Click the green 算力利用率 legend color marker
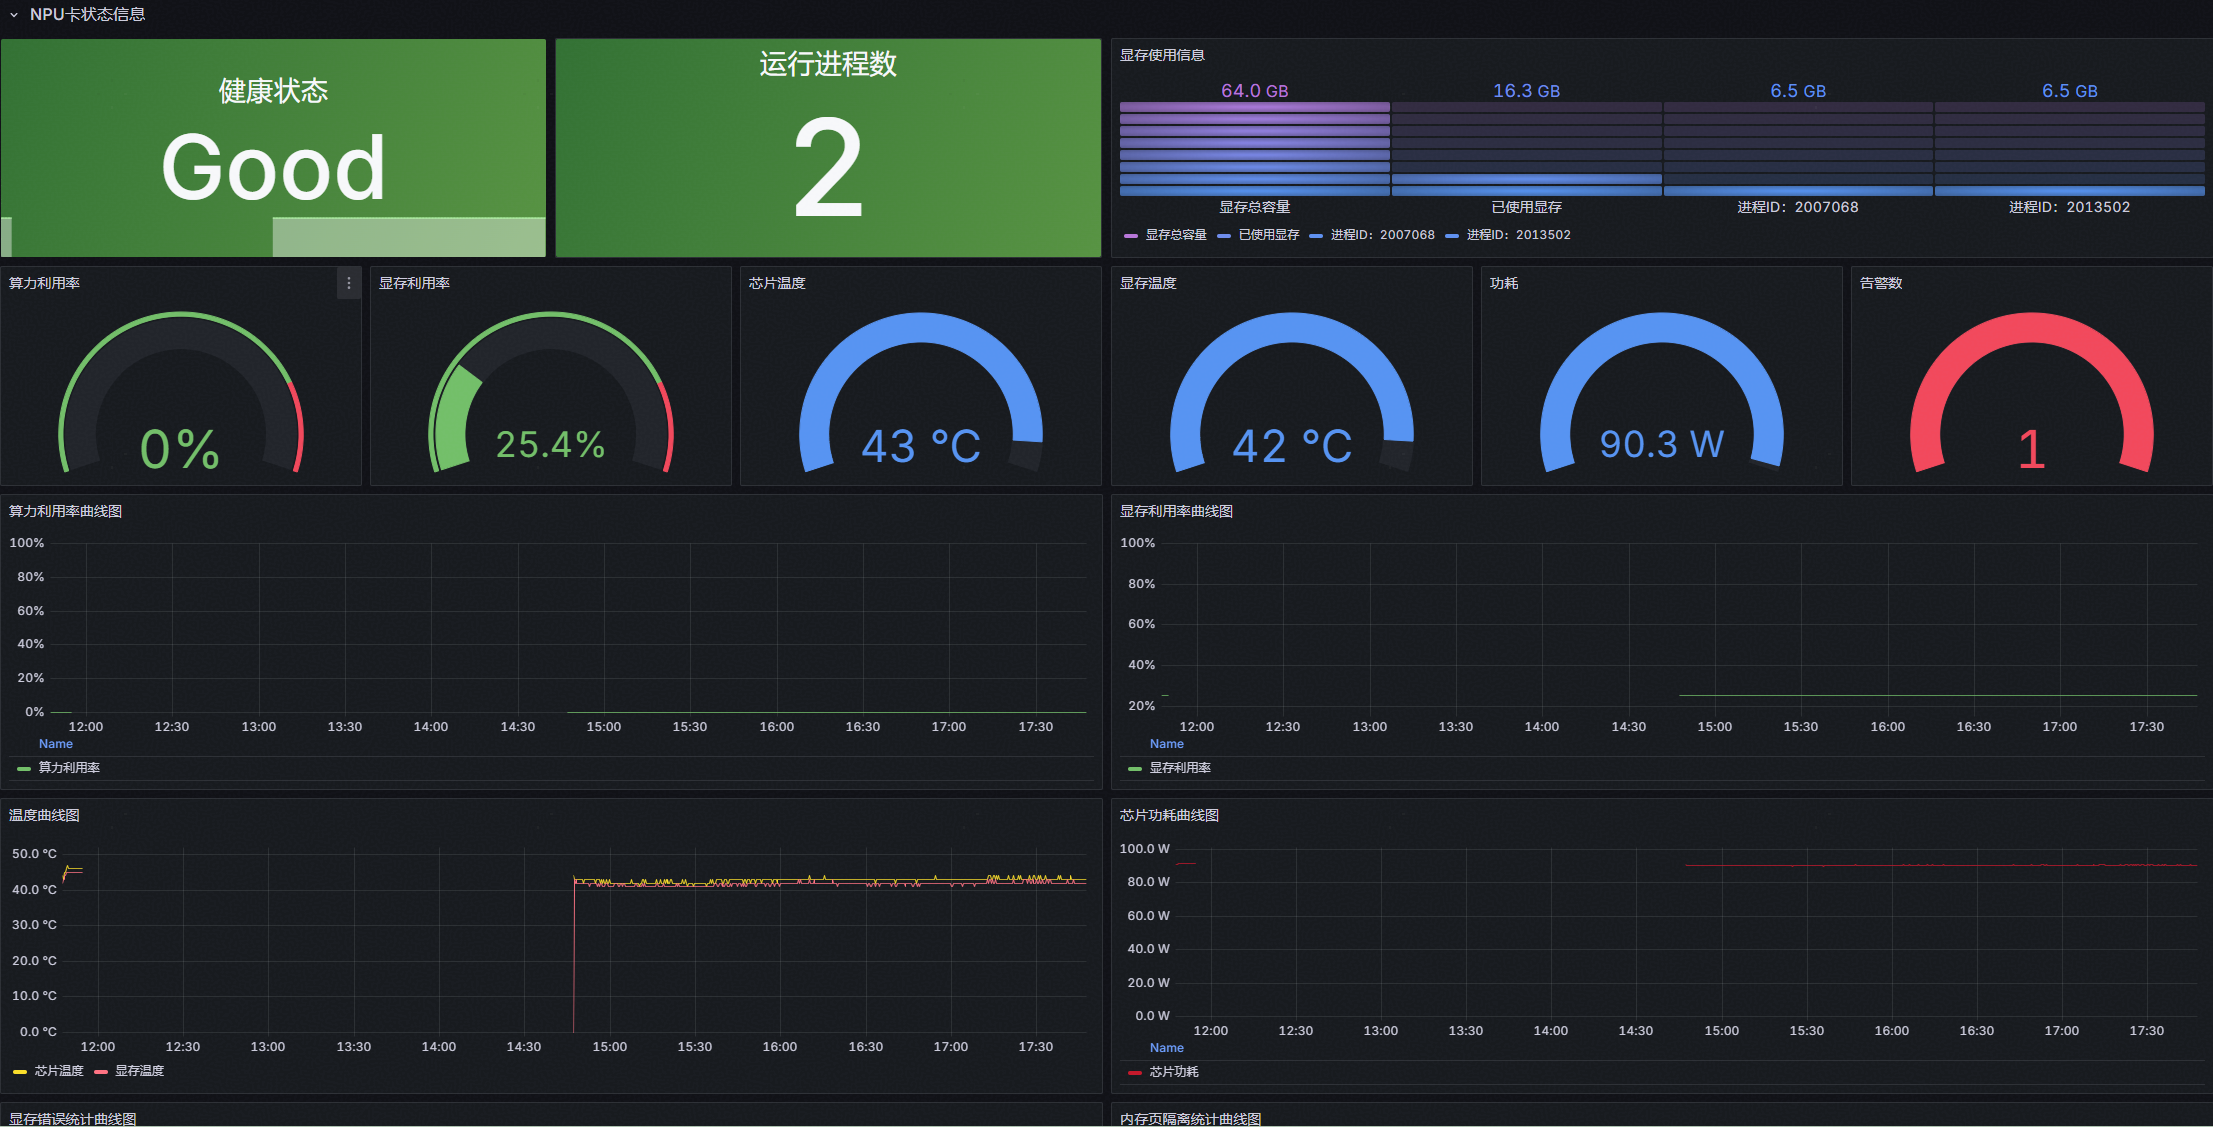Screen dimensions: 2213x1127 click(x=24, y=769)
